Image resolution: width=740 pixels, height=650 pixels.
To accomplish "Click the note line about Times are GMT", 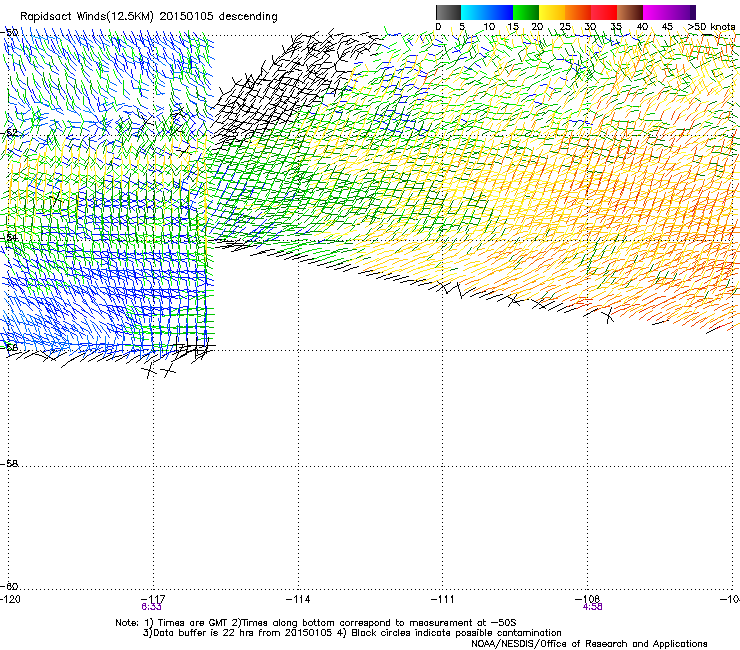I will click(x=316, y=623).
